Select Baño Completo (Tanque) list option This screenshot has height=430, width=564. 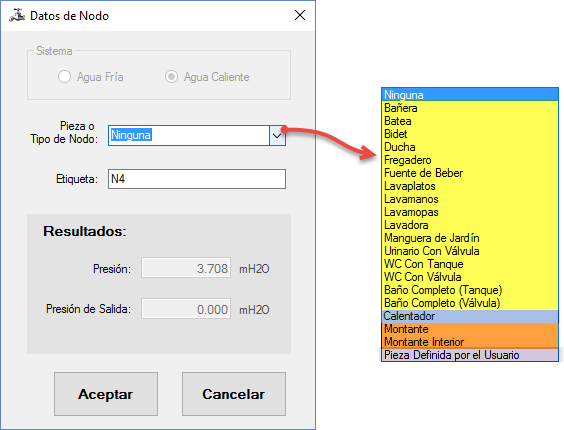click(x=470, y=290)
